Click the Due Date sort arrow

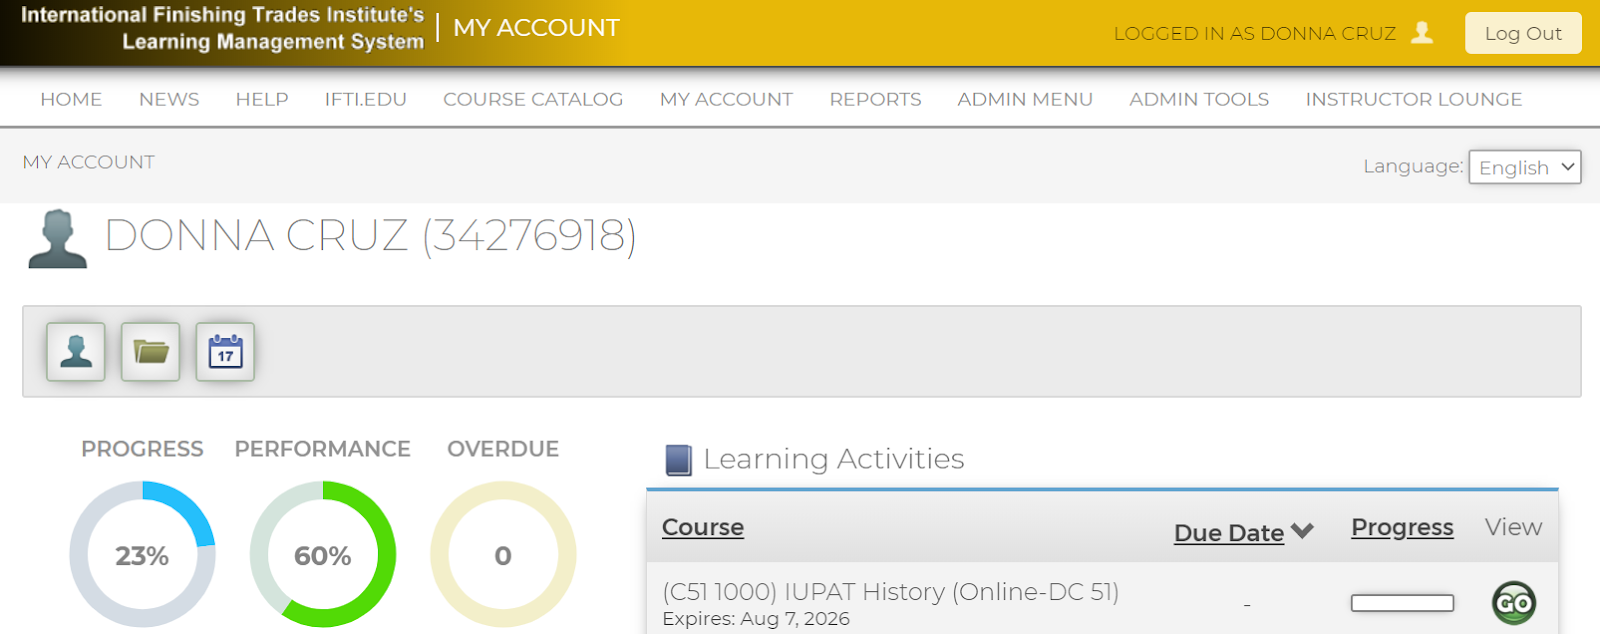pyautogui.click(x=1302, y=530)
